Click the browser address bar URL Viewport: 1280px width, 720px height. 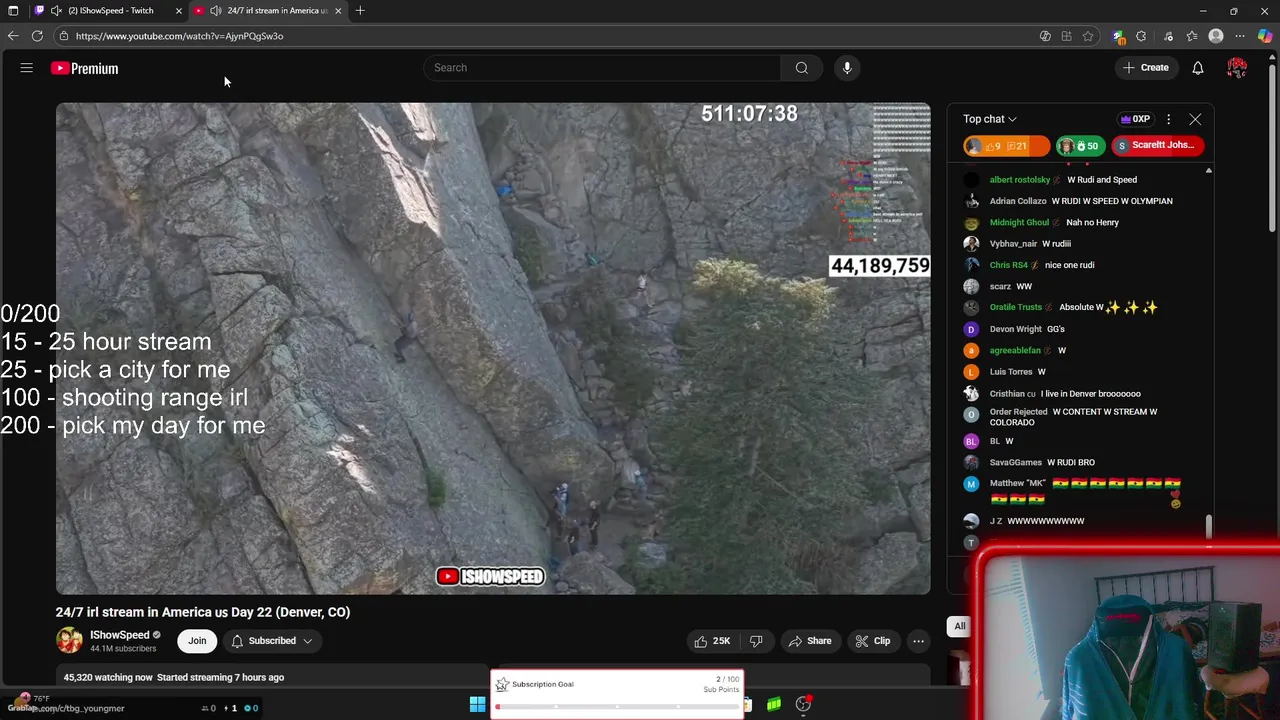[x=179, y=36]
